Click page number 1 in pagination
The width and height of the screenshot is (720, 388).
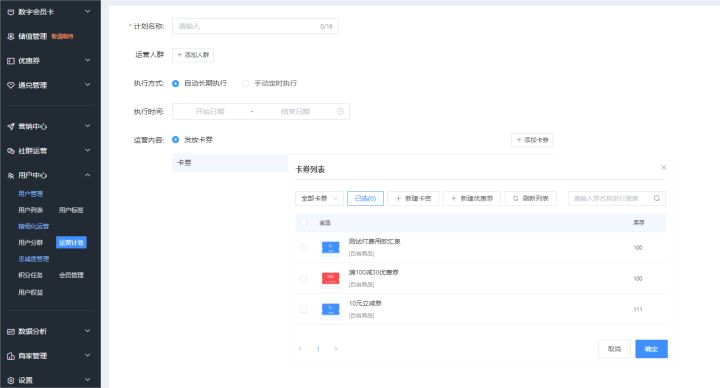tap(318, 349)
